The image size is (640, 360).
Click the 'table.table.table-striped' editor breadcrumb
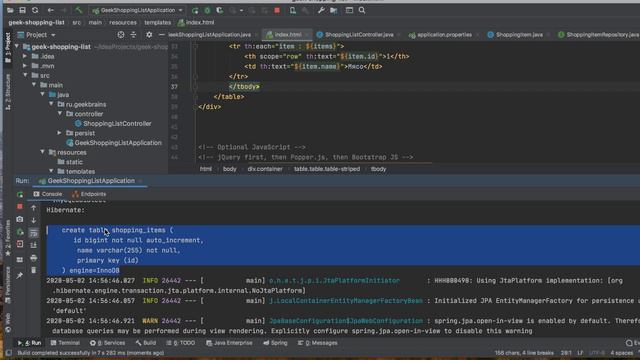tap(327, 169)
